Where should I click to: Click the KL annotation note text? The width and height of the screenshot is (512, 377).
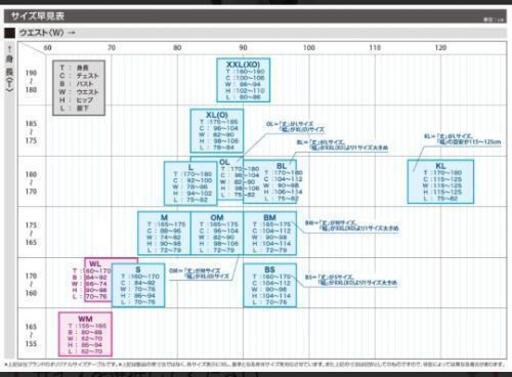coord(463,139)
